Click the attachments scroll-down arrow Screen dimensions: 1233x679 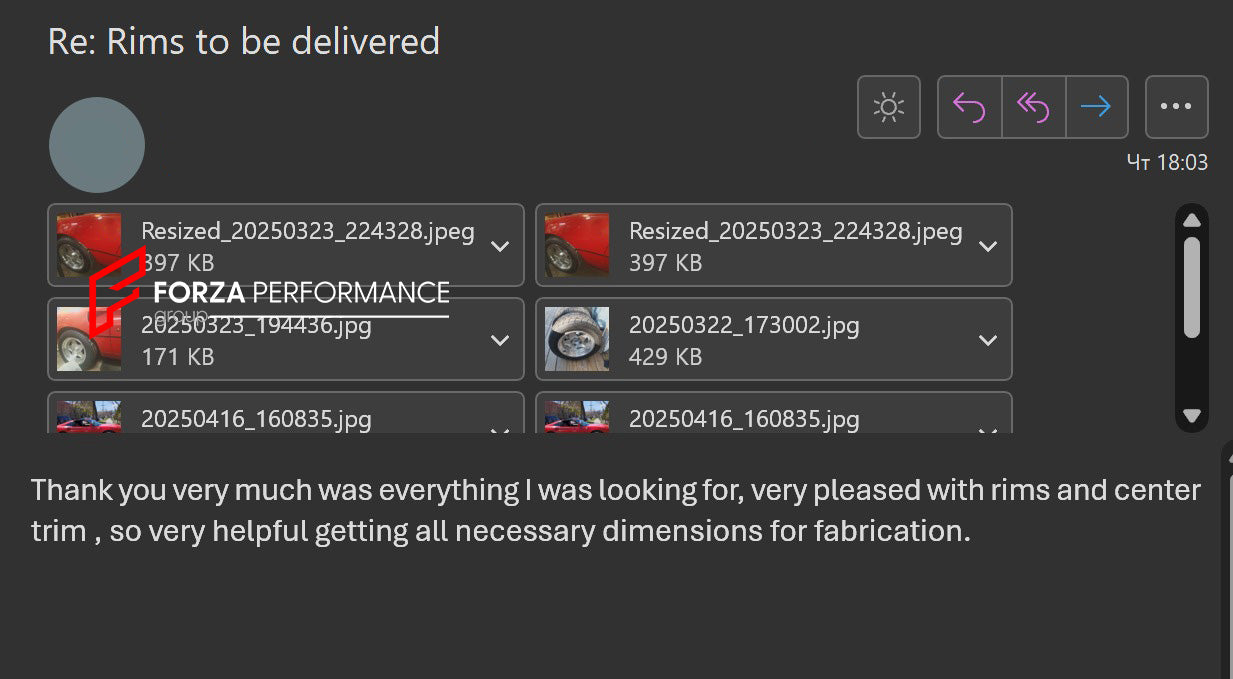tap(1191, 415)
